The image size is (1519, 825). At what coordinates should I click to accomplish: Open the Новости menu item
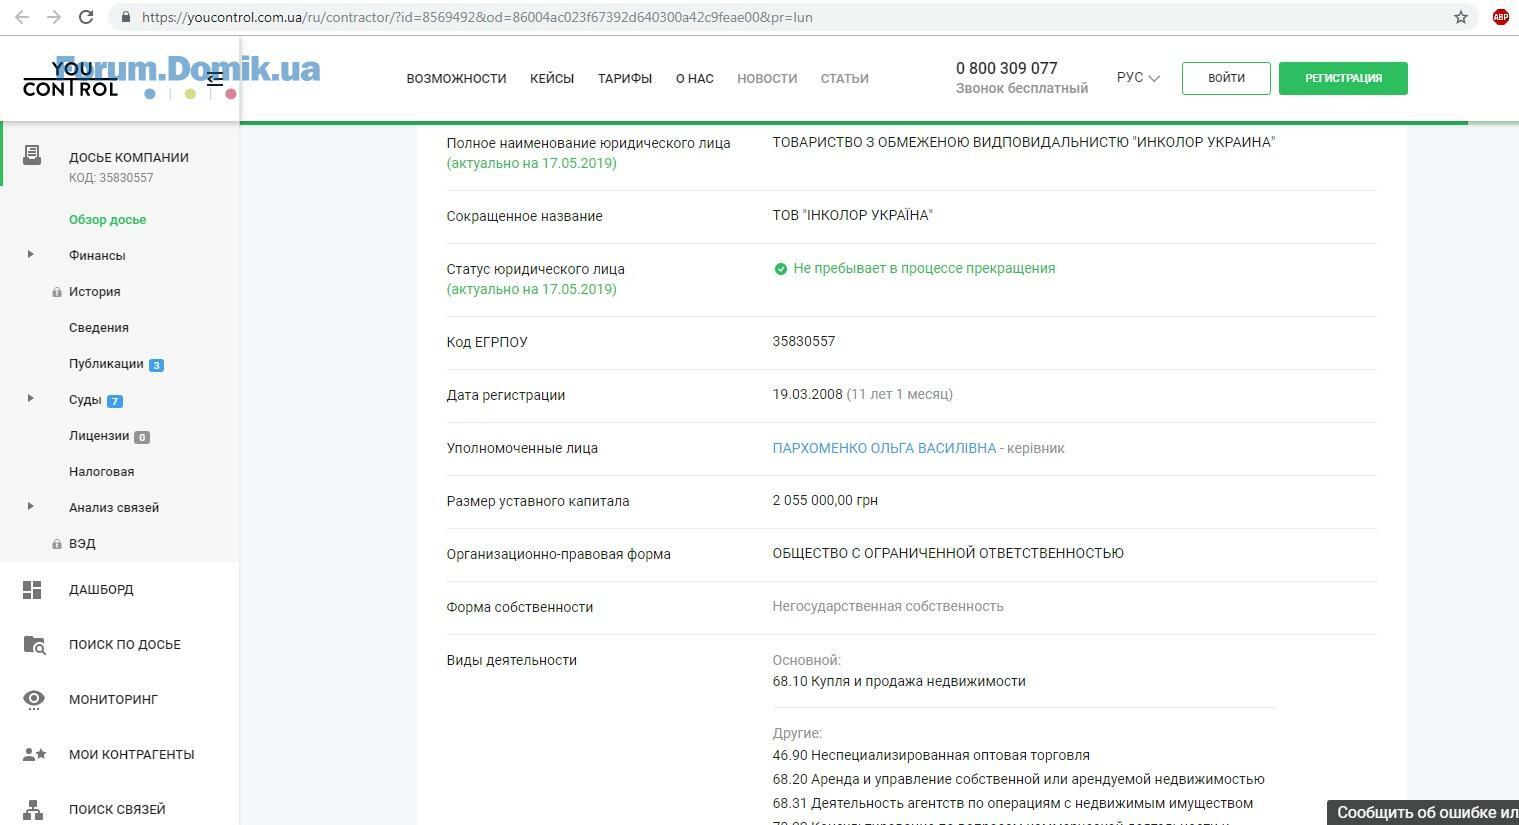[x=767, y=78]
